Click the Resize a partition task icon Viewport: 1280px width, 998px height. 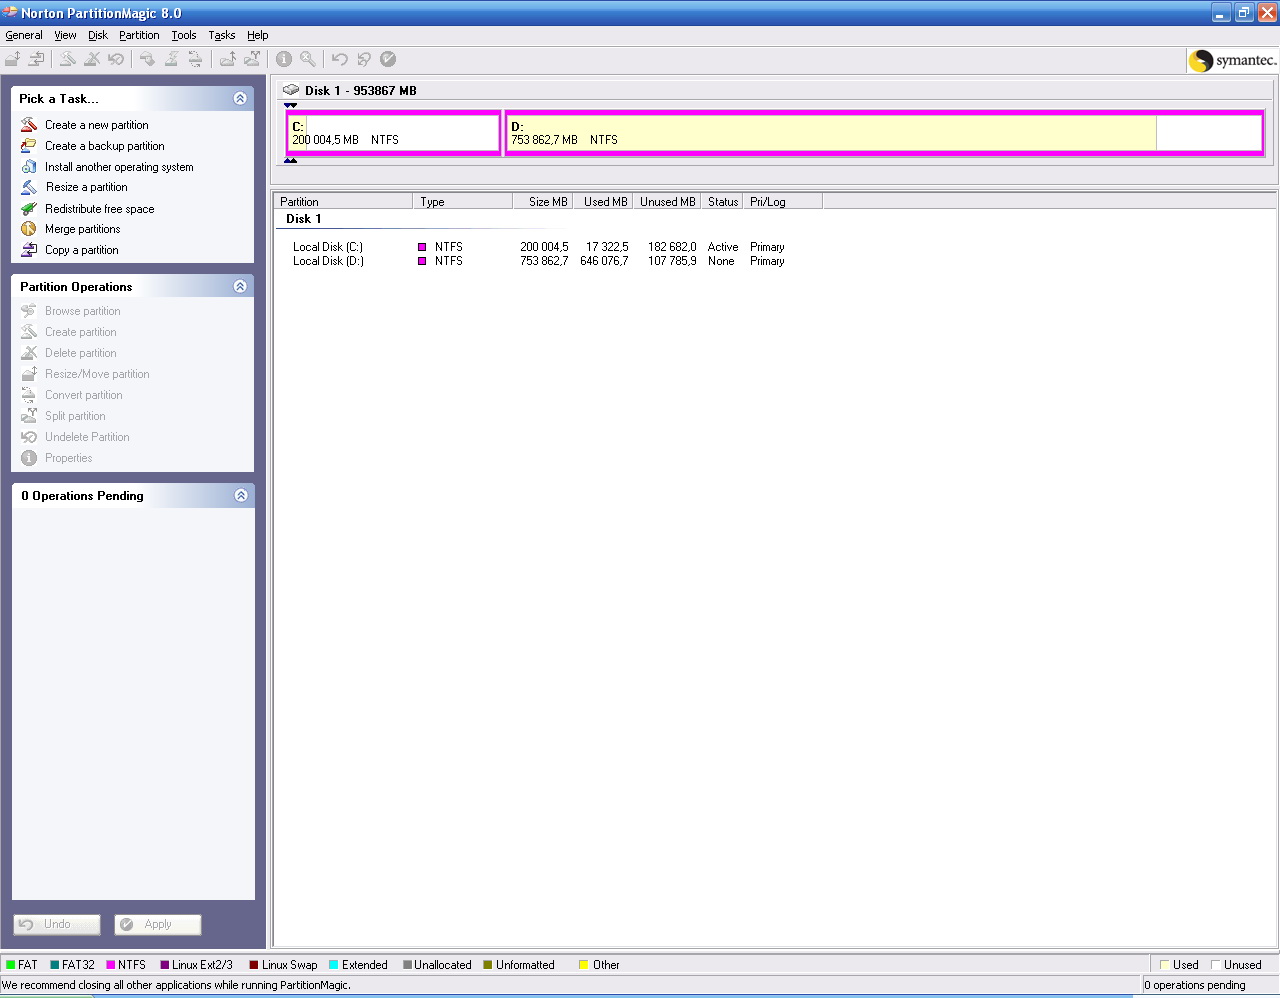29,187
